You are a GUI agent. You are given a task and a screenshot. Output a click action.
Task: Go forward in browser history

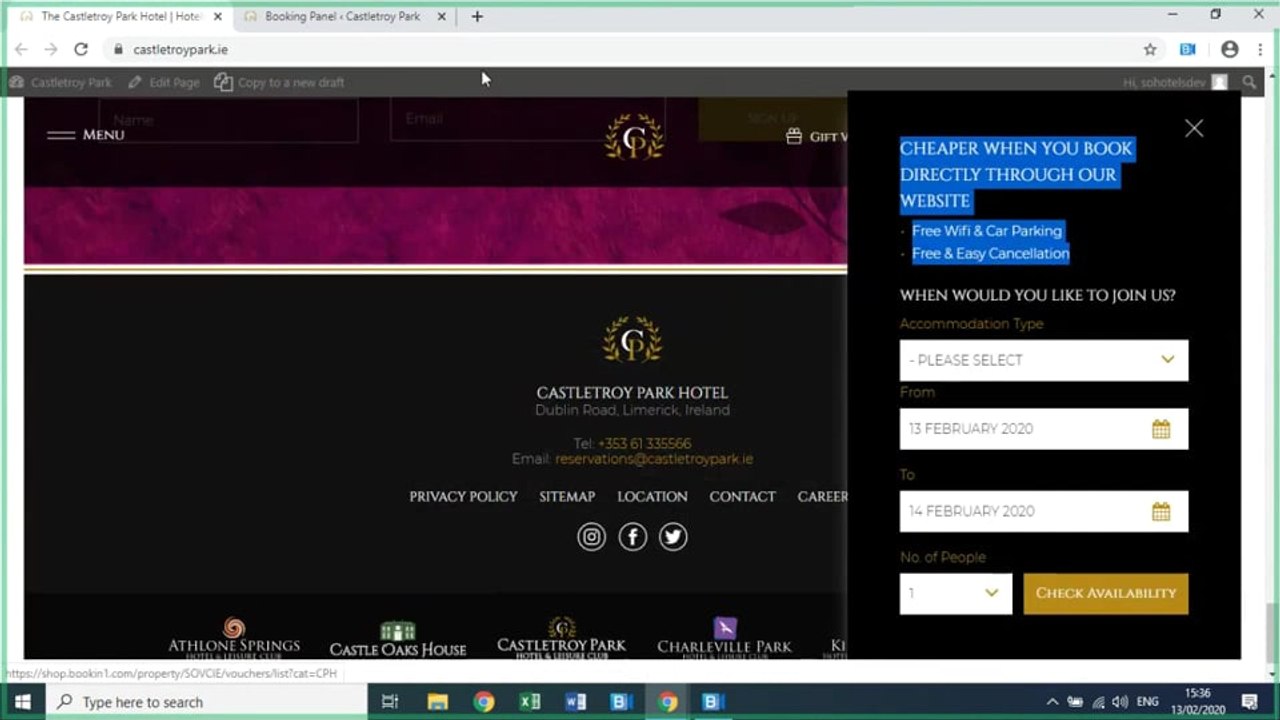[x=51, y=49]
